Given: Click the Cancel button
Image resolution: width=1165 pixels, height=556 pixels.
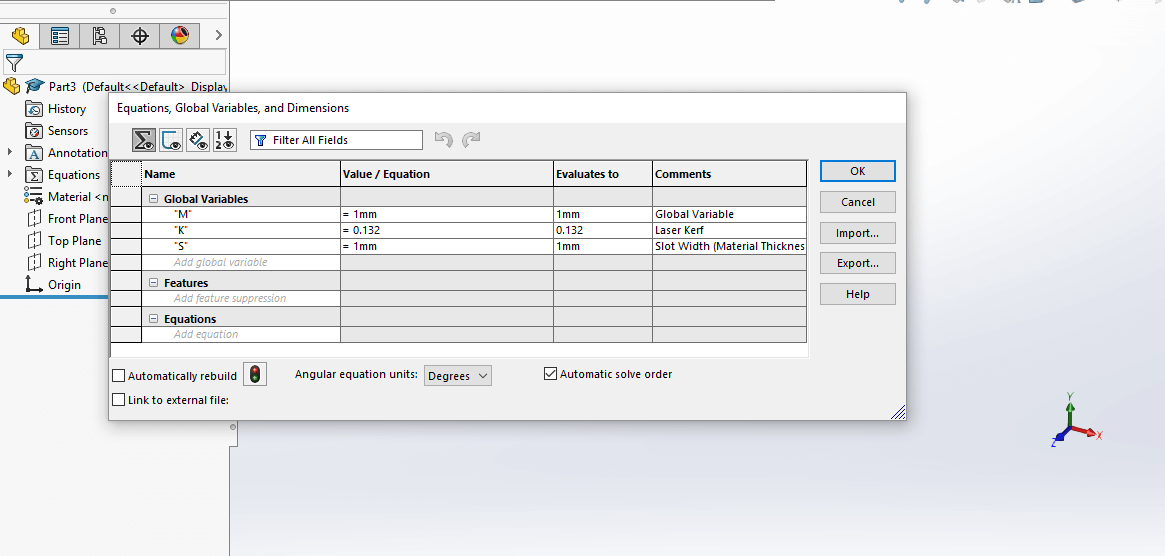Looking at the screenshot, I should tap(857, 202).
